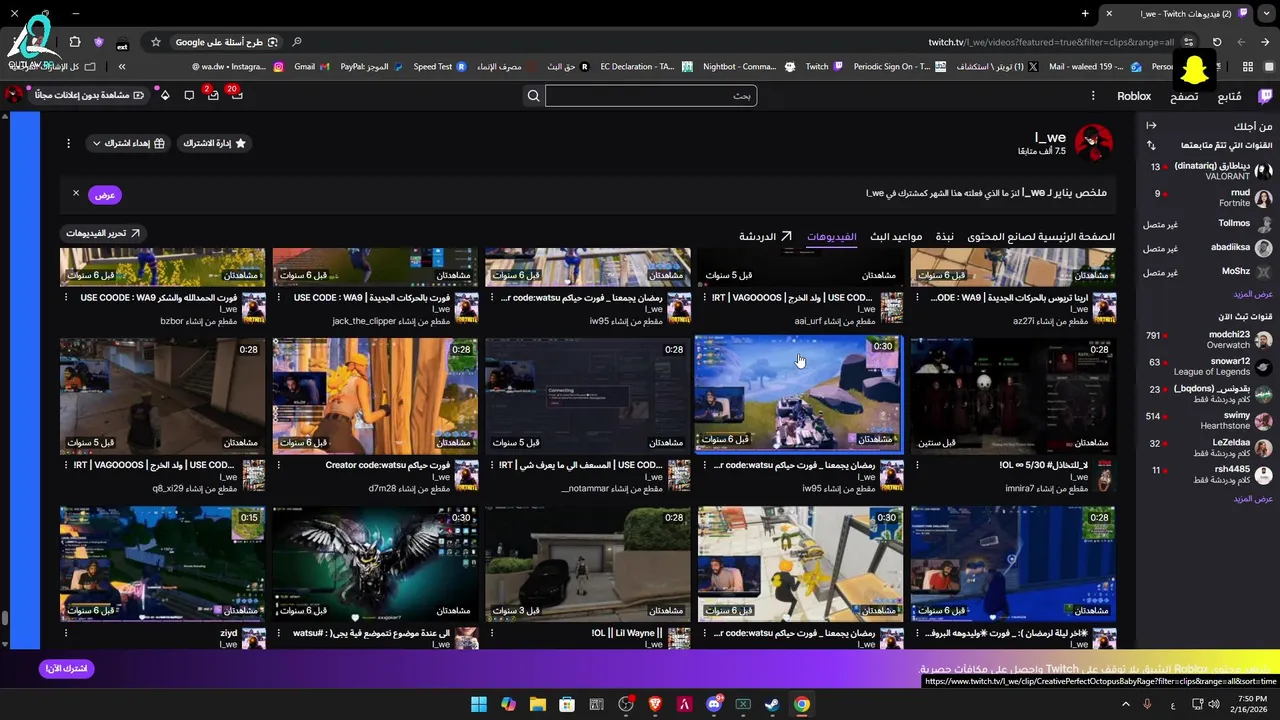Click the عرض purple view button
Screen dimensions: 1280x720
pyautogui.click(x=105, y=194)
